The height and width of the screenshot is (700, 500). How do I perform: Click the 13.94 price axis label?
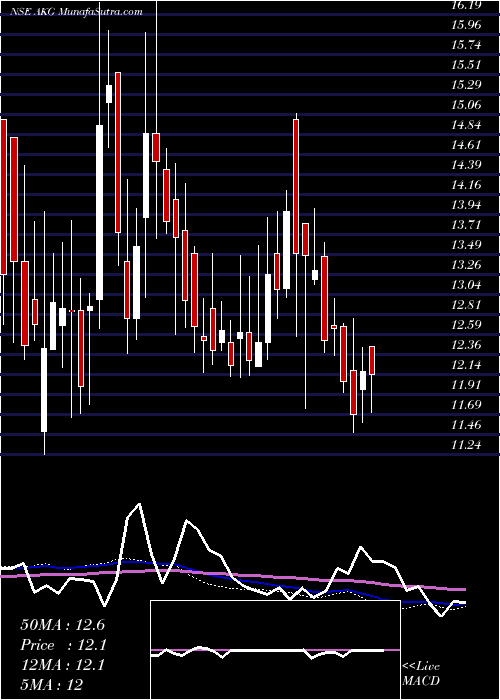tap(466, 205)
